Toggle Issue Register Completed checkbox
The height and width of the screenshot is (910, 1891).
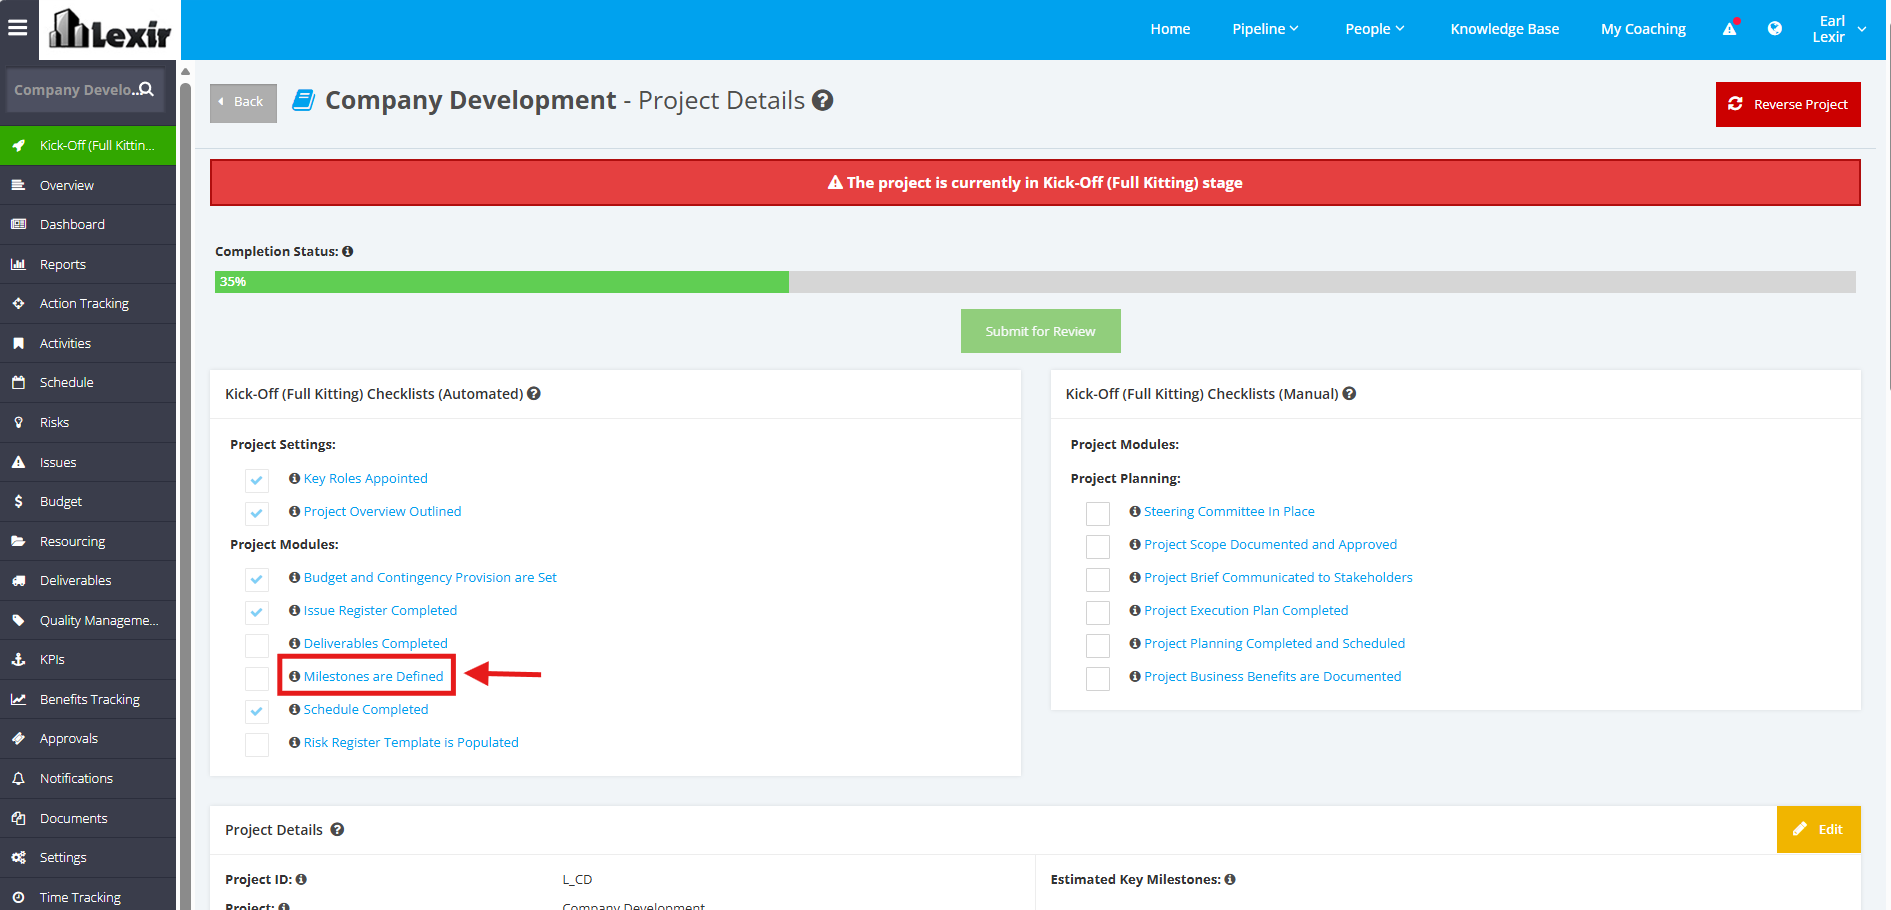coord(257,612)
